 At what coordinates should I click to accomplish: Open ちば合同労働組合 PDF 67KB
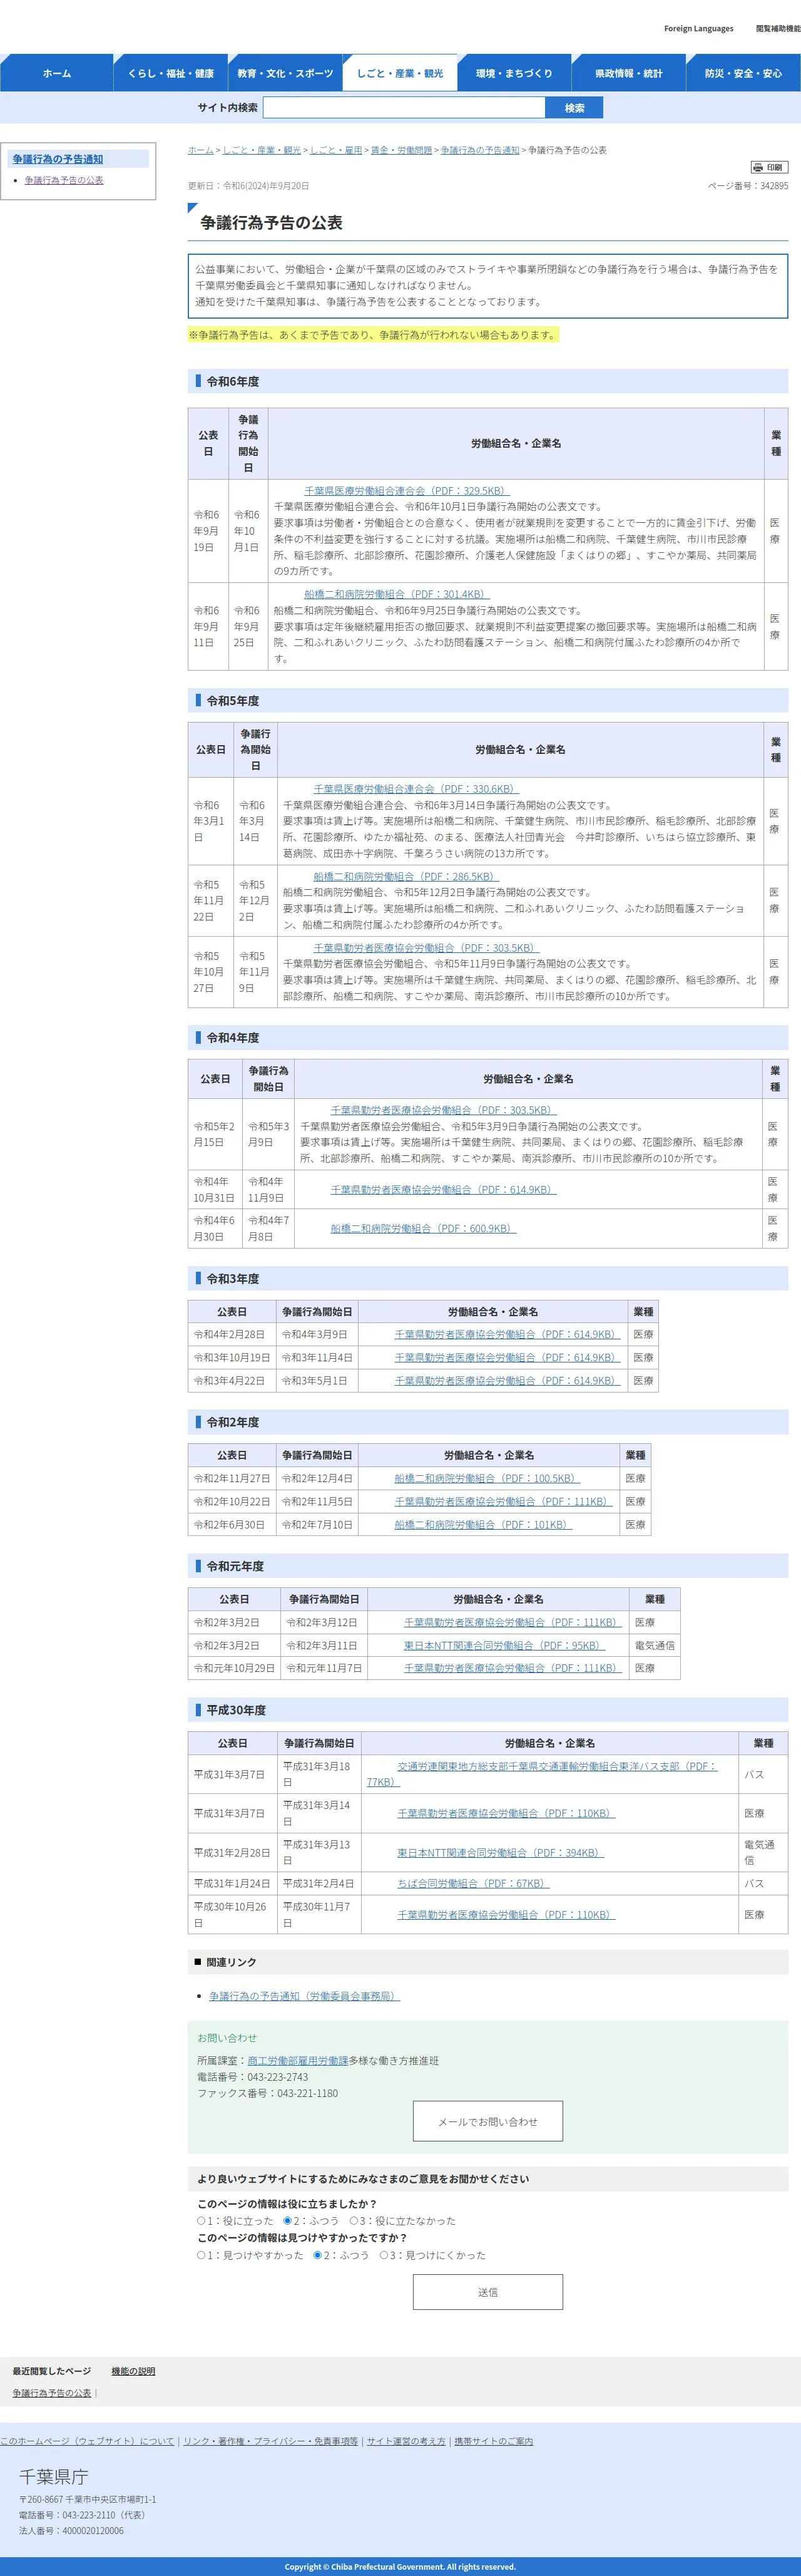(473, 1883)
